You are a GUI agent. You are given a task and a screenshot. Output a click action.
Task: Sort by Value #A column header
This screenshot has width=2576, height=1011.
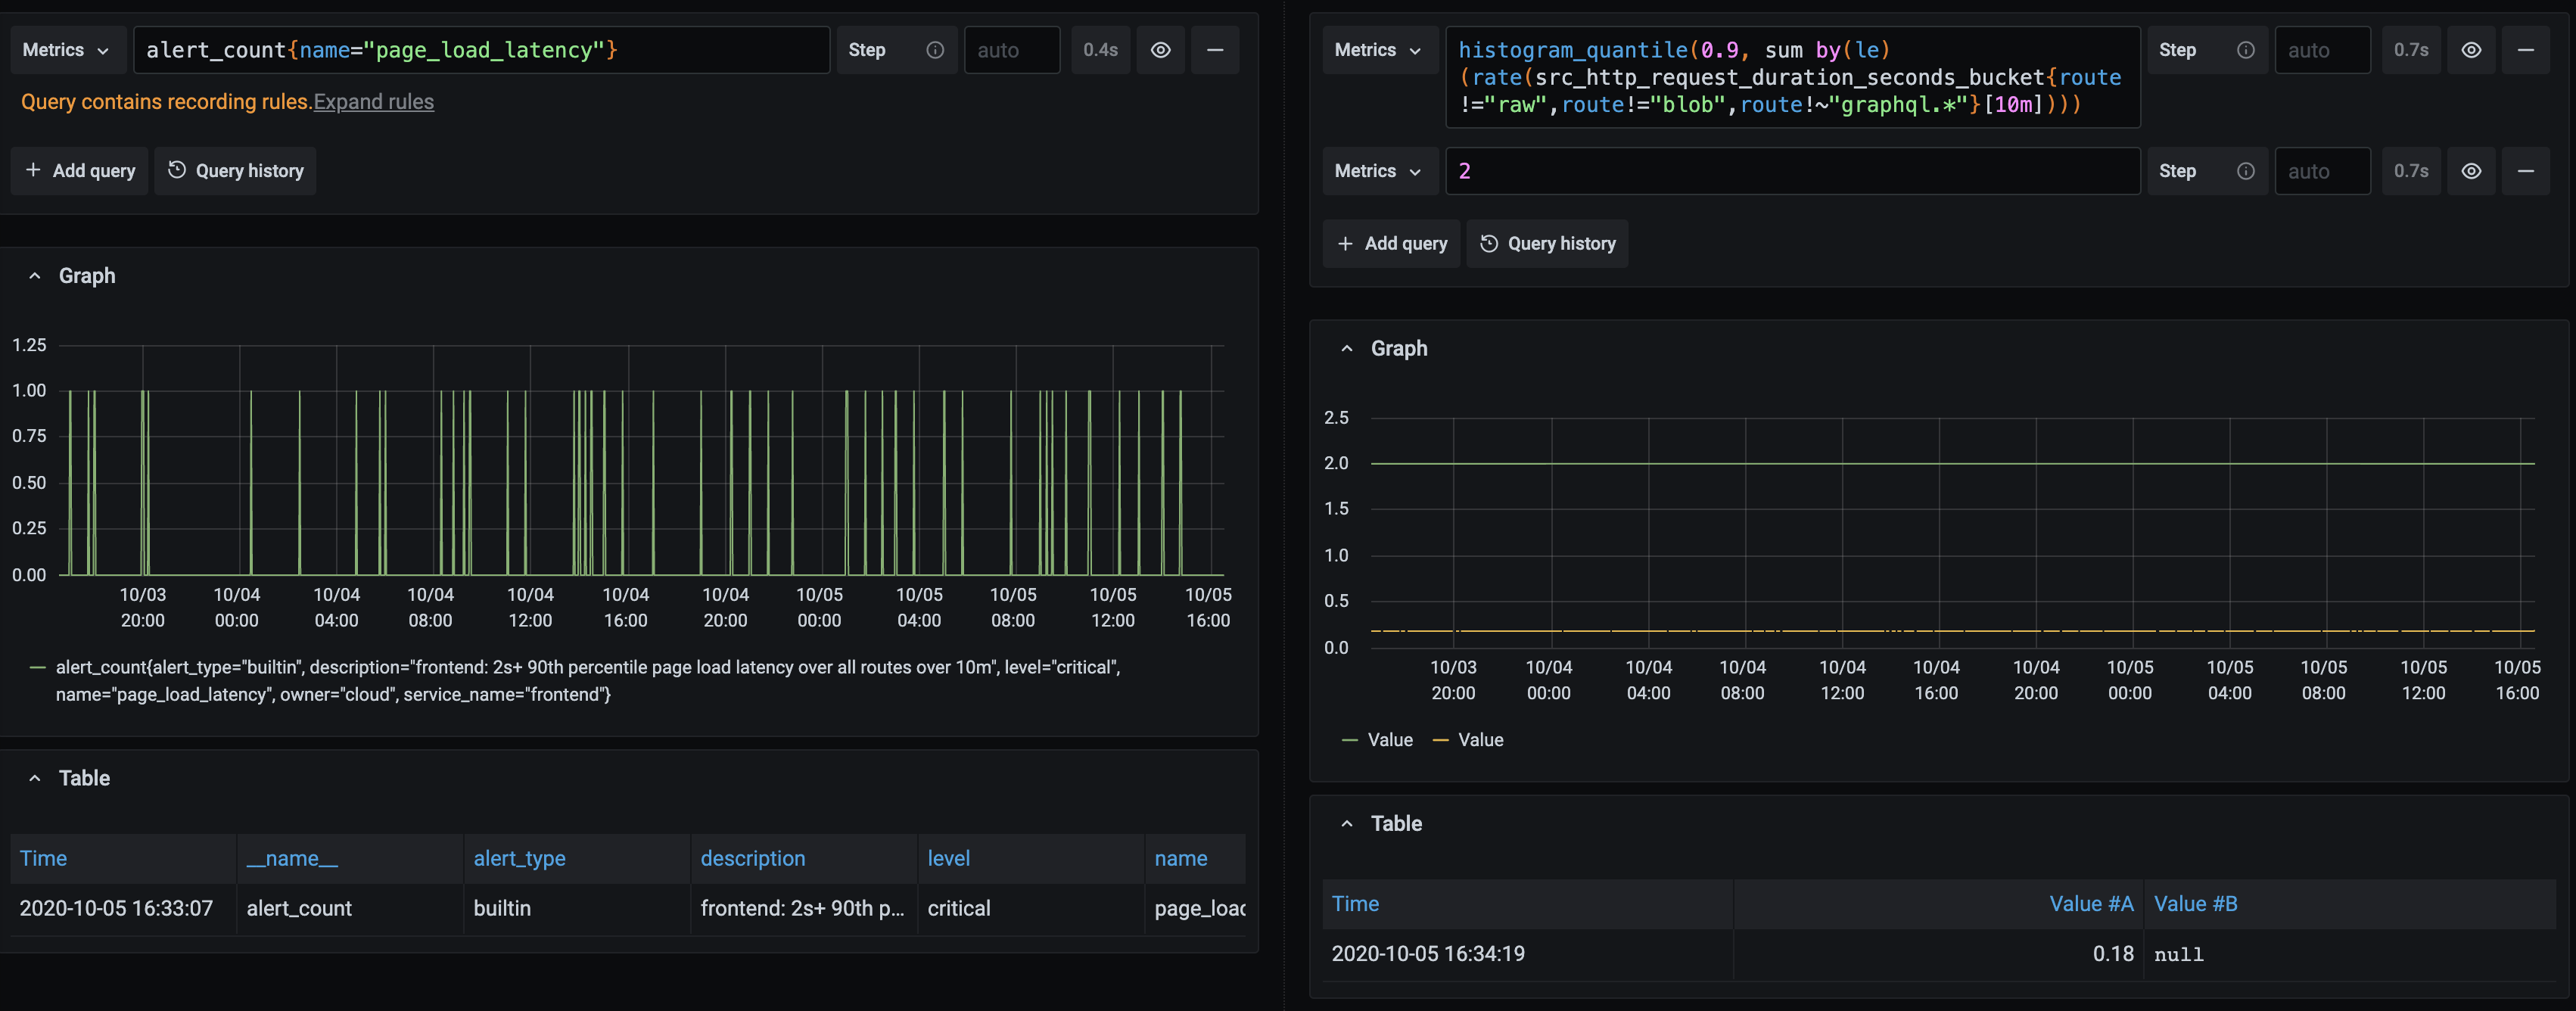click(2090, 904)
